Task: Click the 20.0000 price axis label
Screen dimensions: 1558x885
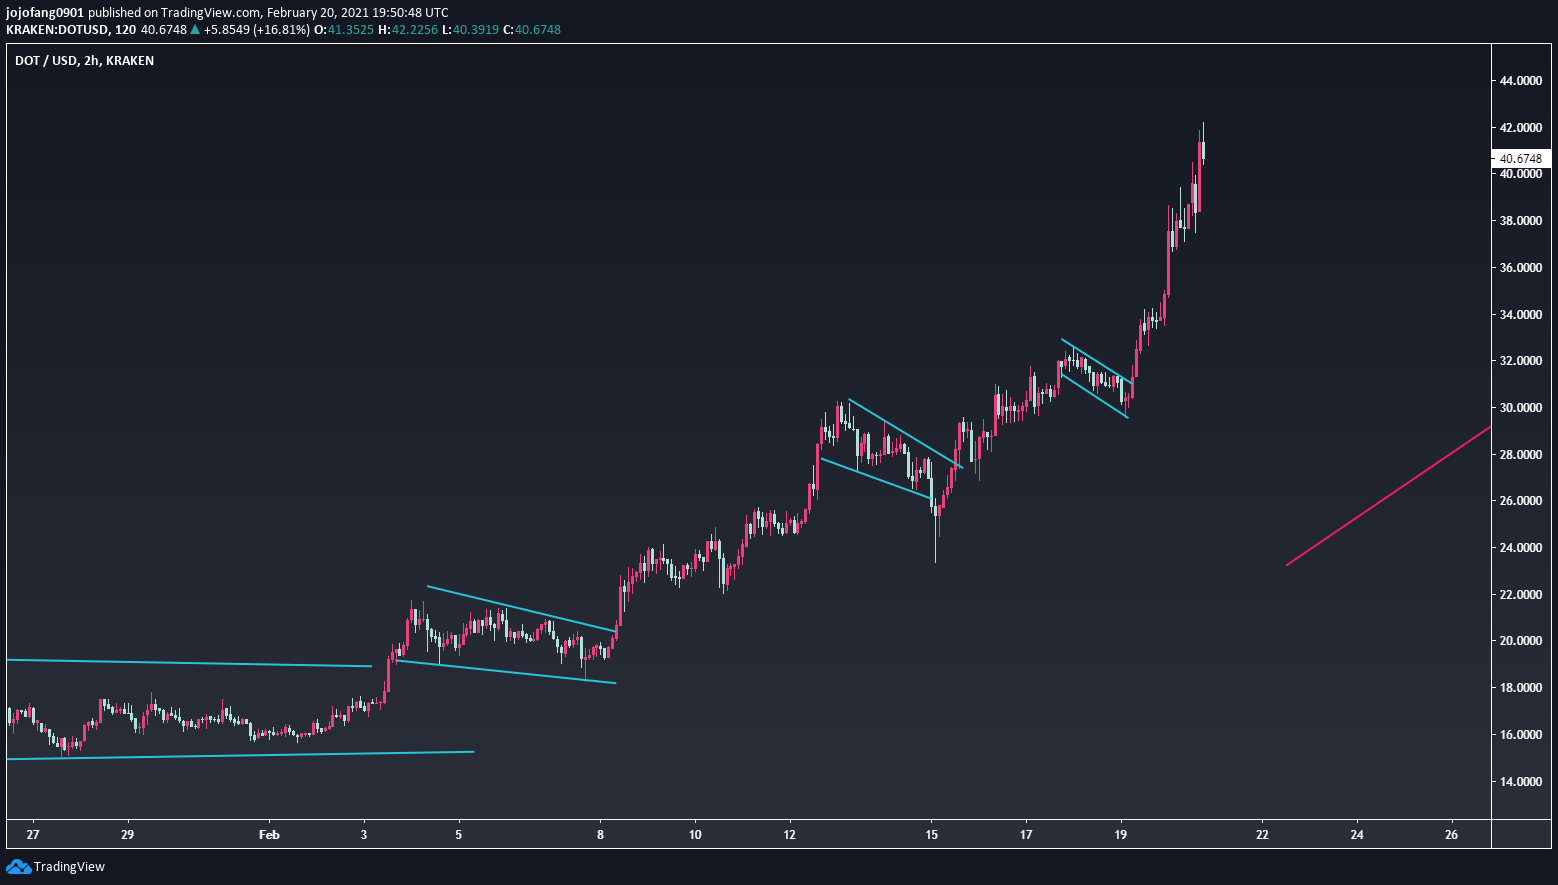Action: coord(1521,641)
